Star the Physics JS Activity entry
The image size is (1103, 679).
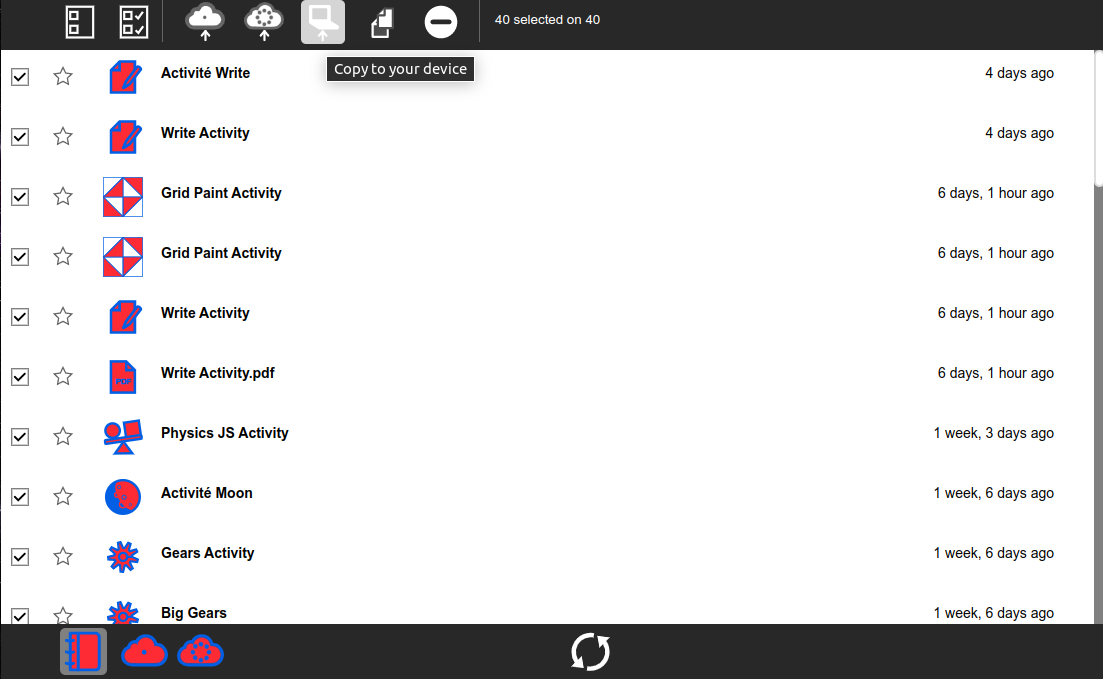(63, 436)
